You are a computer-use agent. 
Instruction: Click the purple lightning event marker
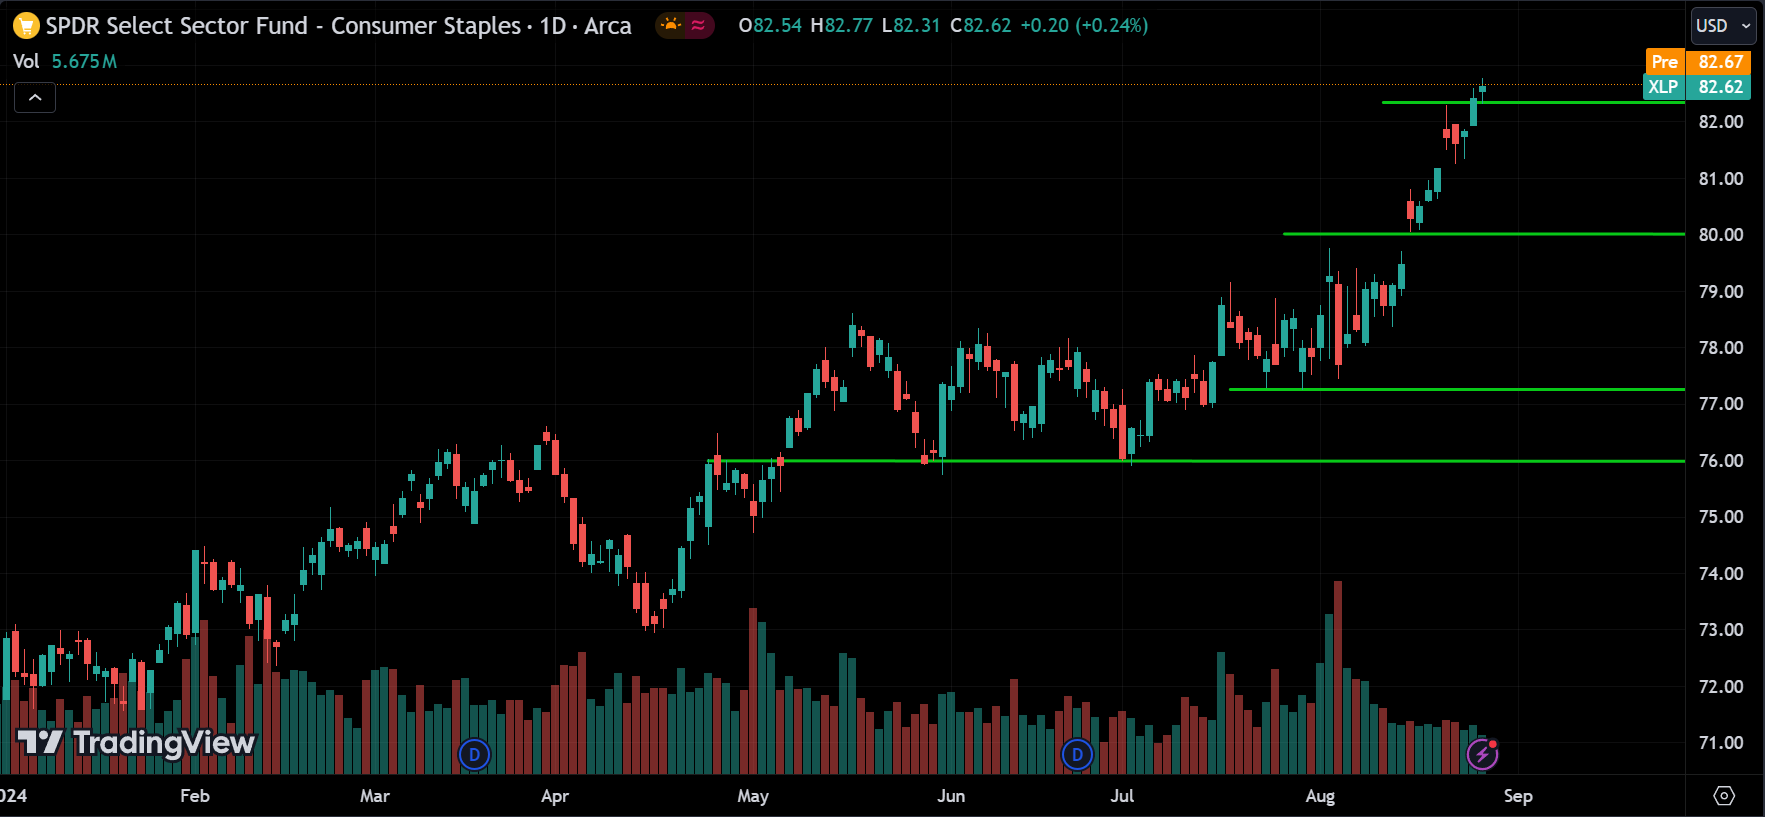click(1482, 754)
